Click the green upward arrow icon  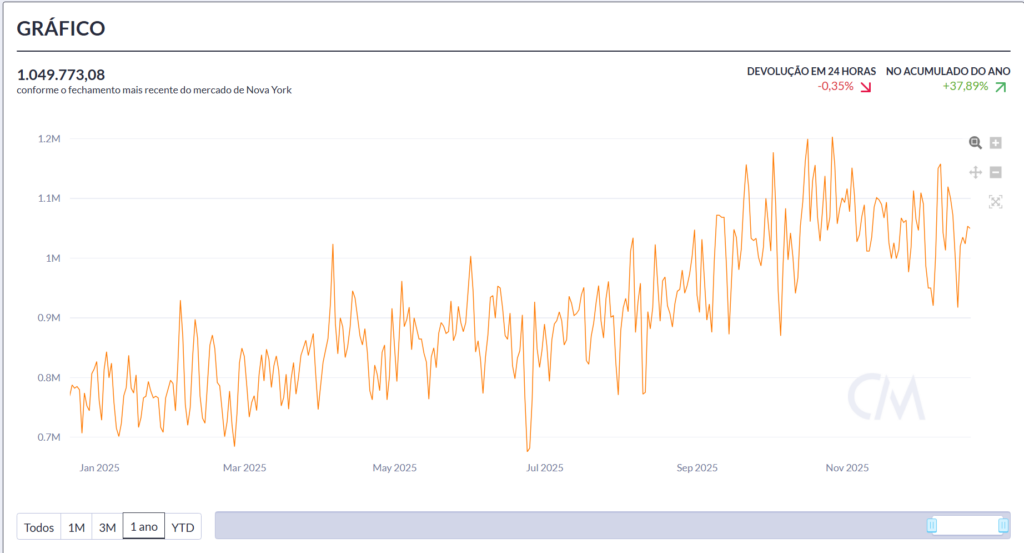point(1000,87)
